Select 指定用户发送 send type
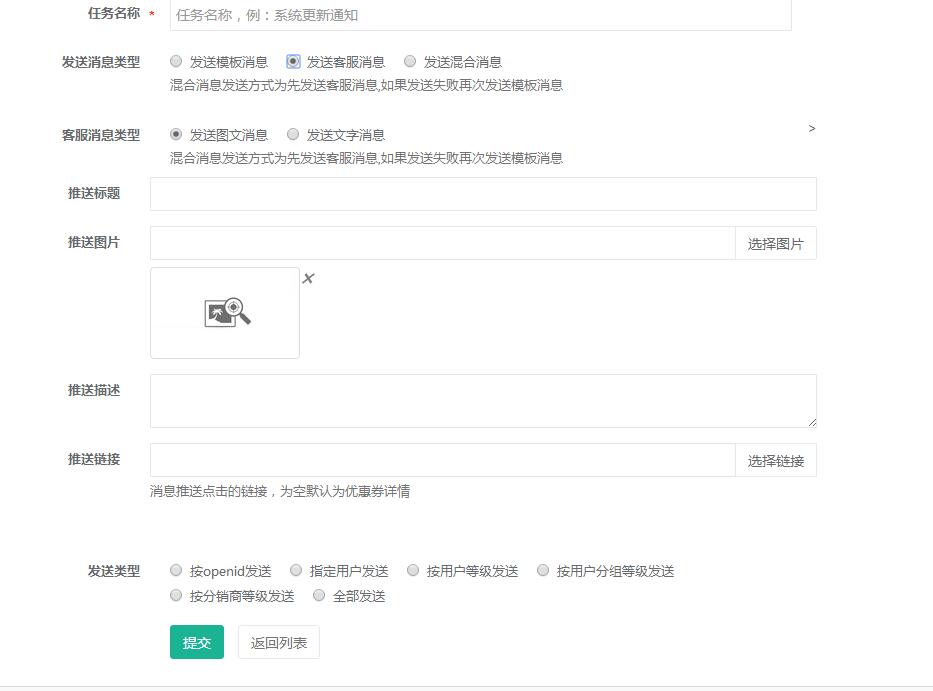 pyautogui.click(x=296, y=571)
